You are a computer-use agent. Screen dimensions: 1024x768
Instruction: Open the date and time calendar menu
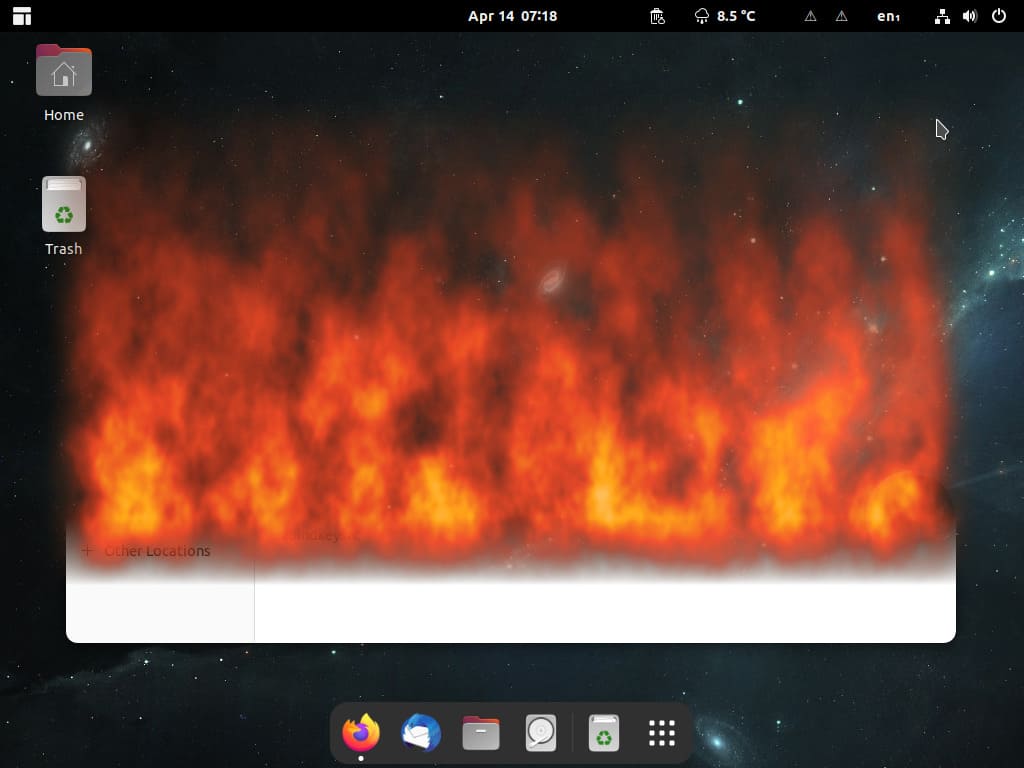pos(513,16)
